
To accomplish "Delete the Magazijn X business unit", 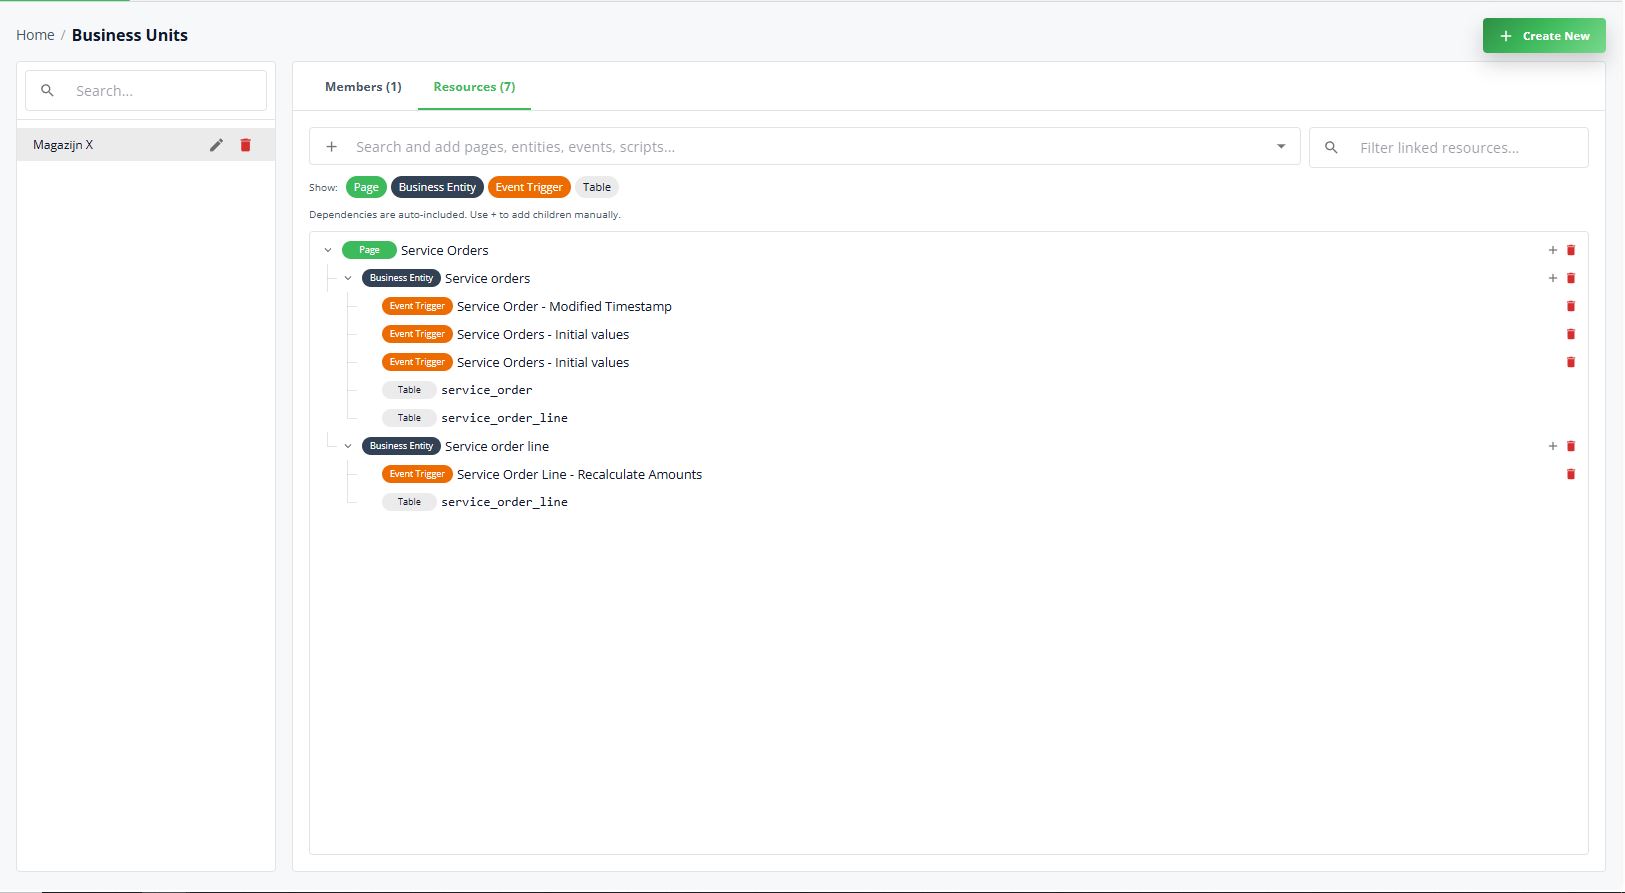I will tap(245, 145).
